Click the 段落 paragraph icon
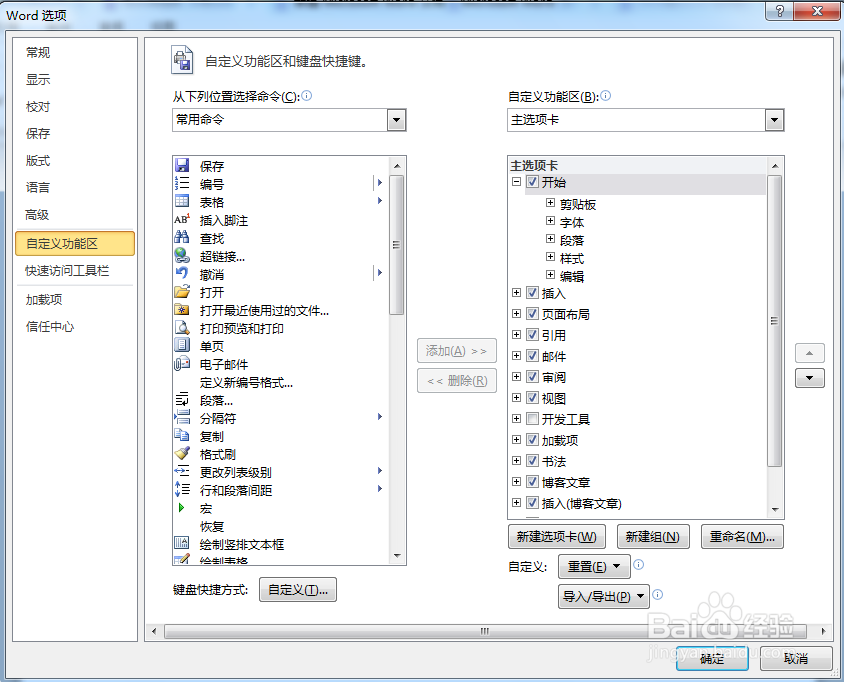The image size is (844, 682). 182,399
